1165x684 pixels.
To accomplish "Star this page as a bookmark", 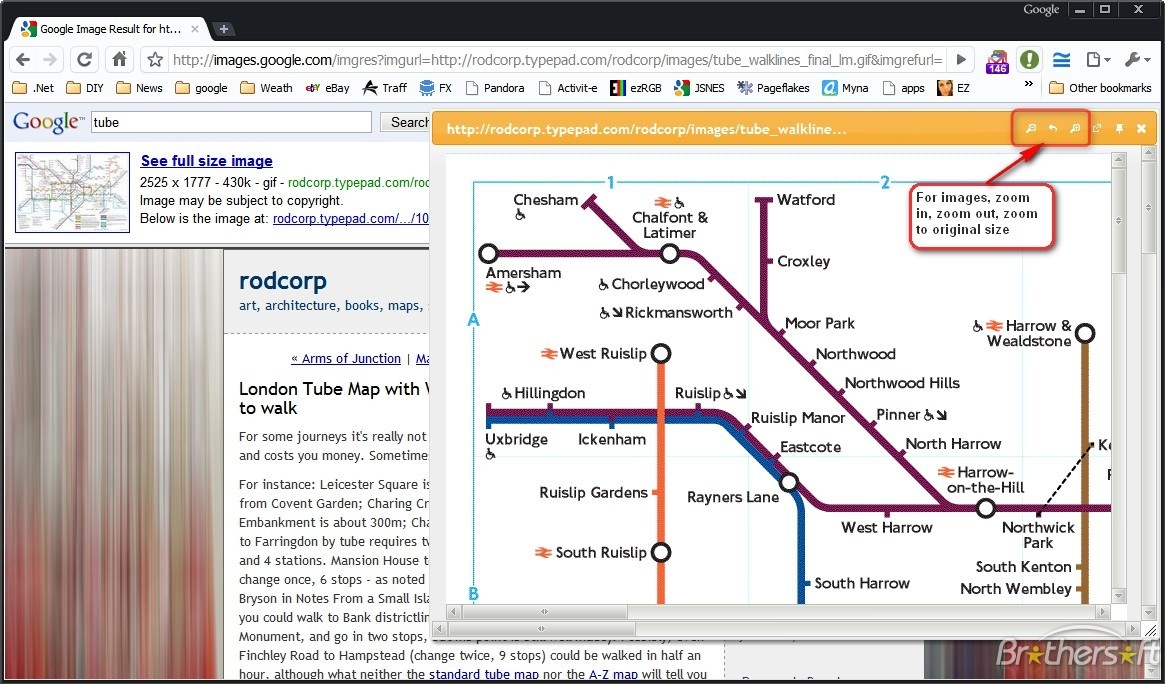I will [x=155, y=60].
